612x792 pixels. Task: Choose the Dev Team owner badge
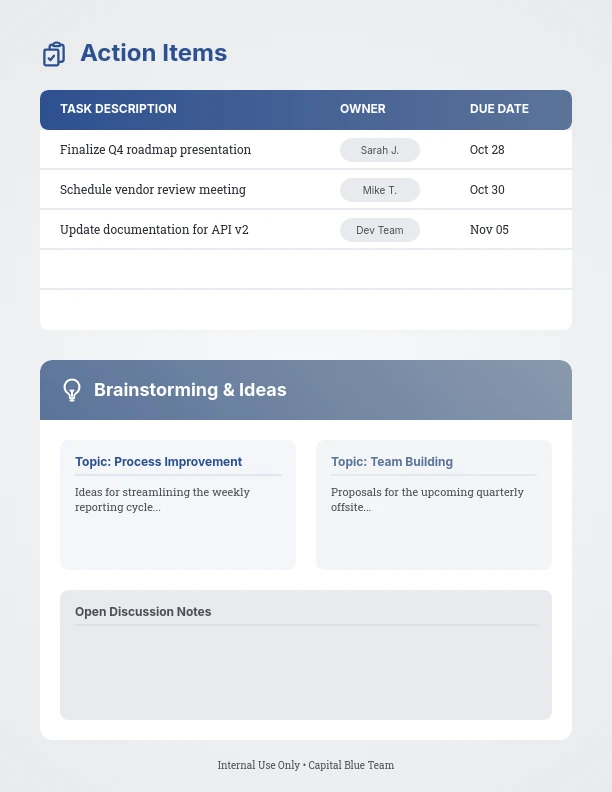(380, 230)
